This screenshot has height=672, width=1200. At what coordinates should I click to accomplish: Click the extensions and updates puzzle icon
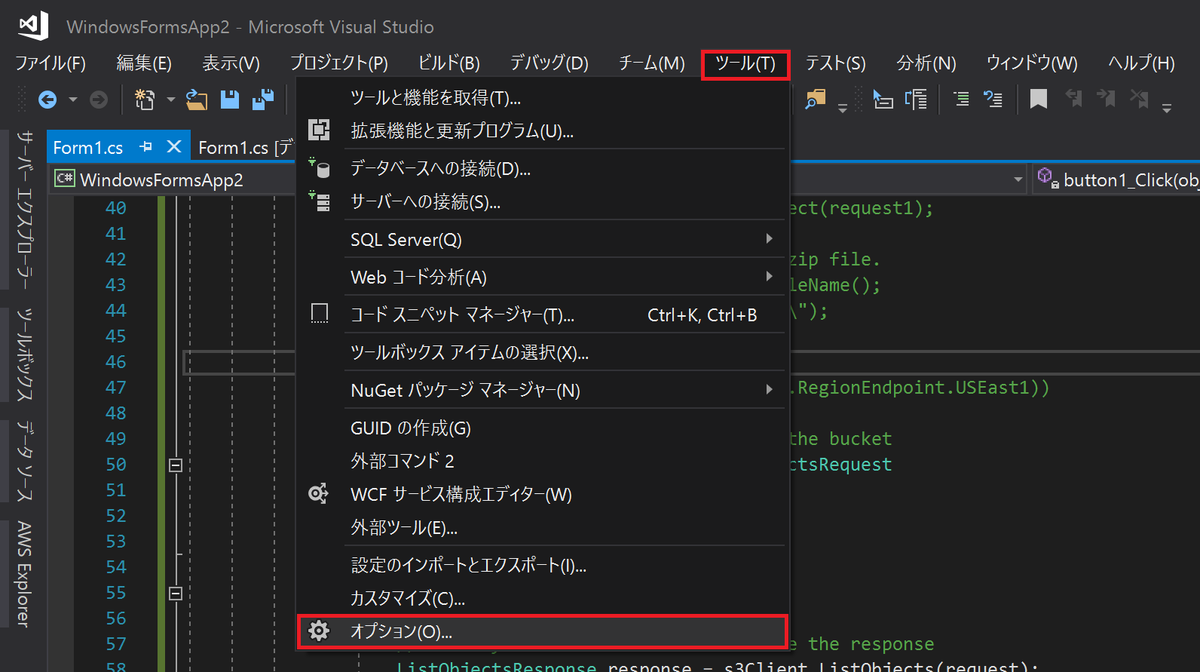[x=319, y=130]
